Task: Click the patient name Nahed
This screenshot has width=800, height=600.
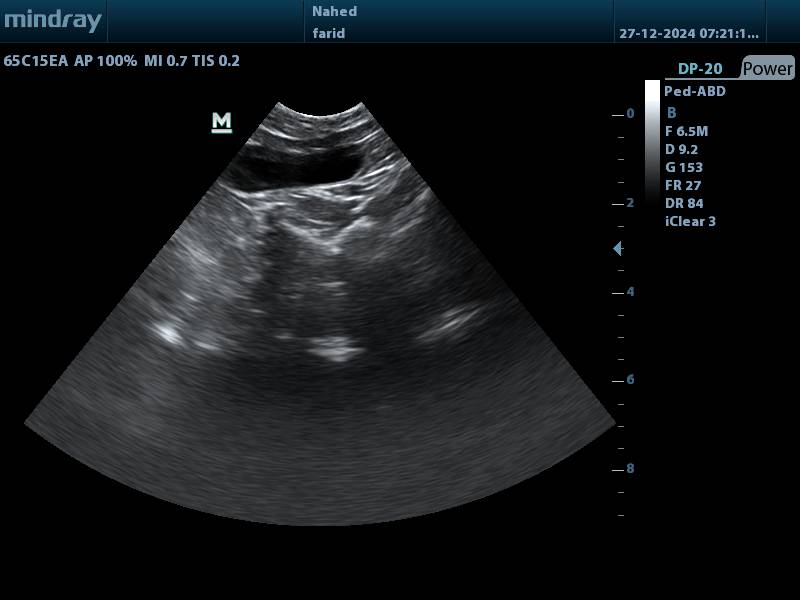Action: coord(334,11)
